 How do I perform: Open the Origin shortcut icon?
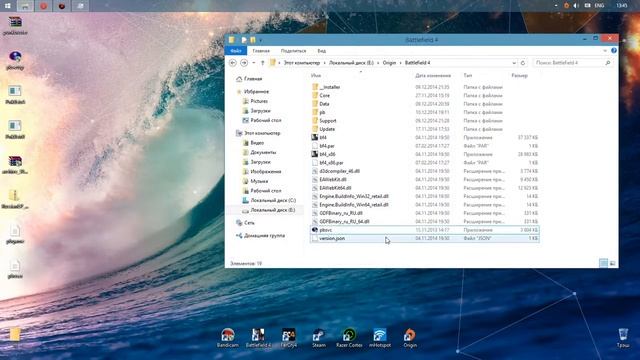(410, 338)
